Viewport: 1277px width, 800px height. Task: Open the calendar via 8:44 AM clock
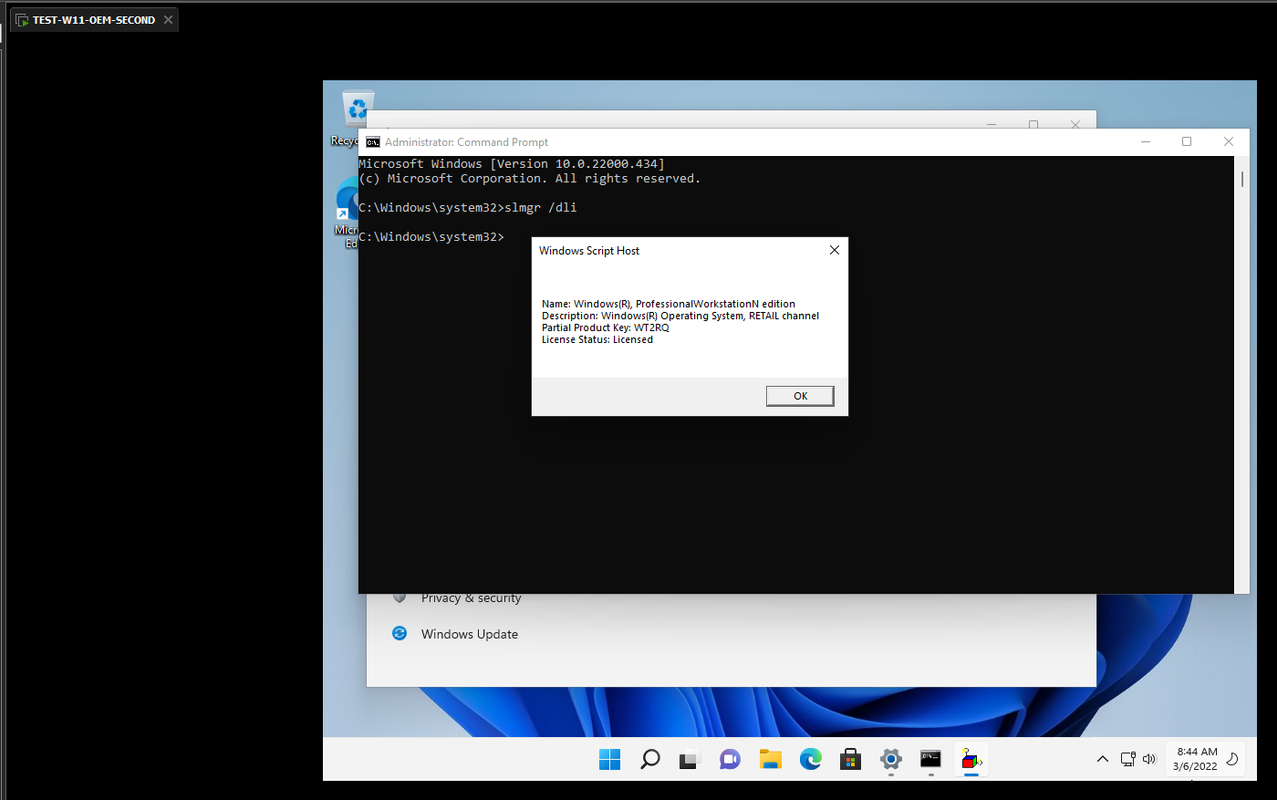coord(1197,751)
